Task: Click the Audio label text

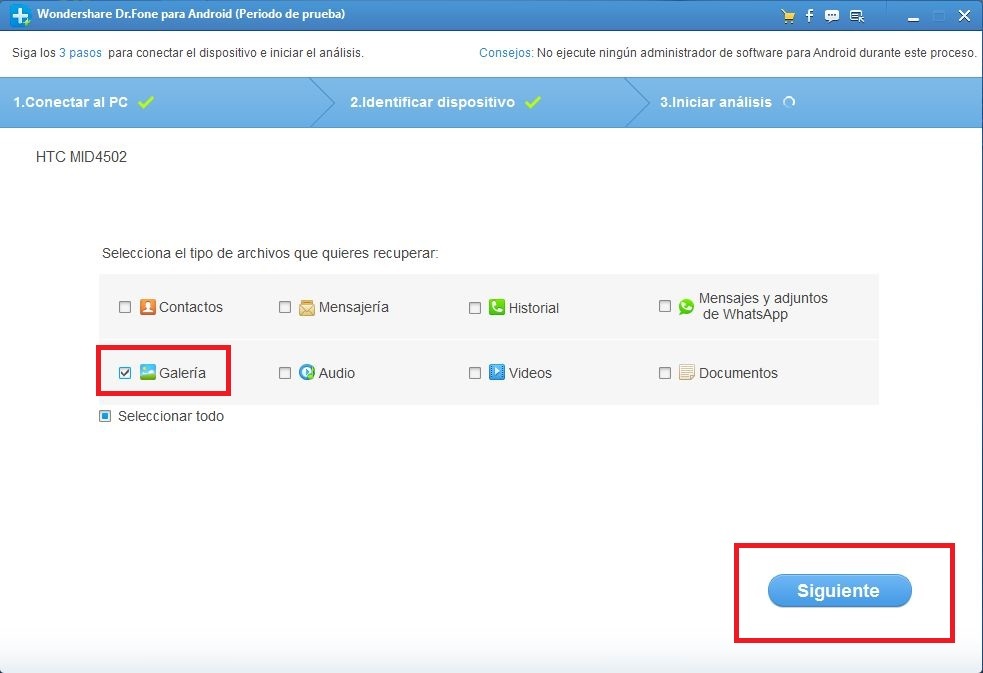Action: click(x=337, y=373)
